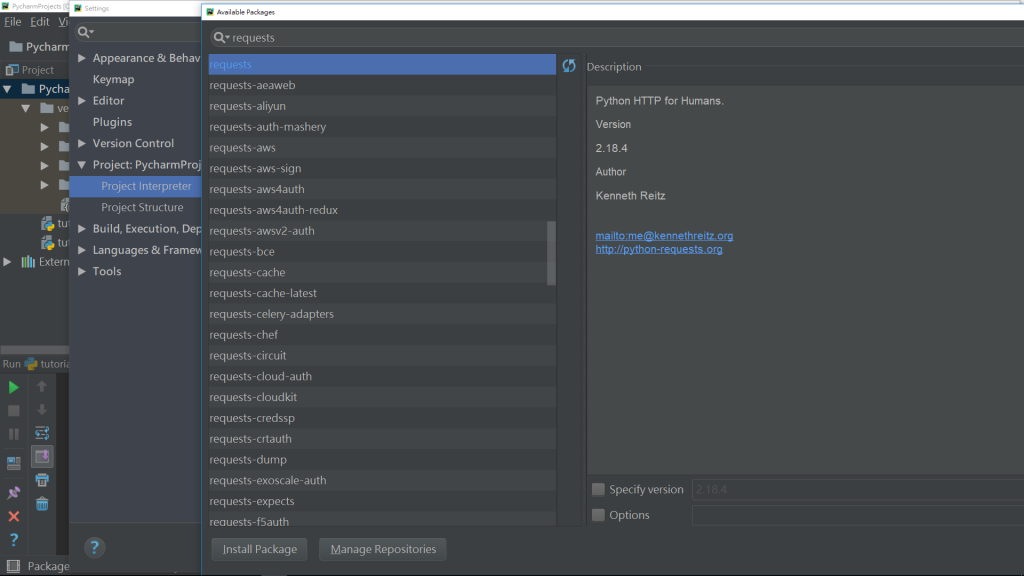Select the requests-credssp package
Image resolution: width=1024 pixels, height=576 pixels.
pyautogui.click(x=382, y=418)
